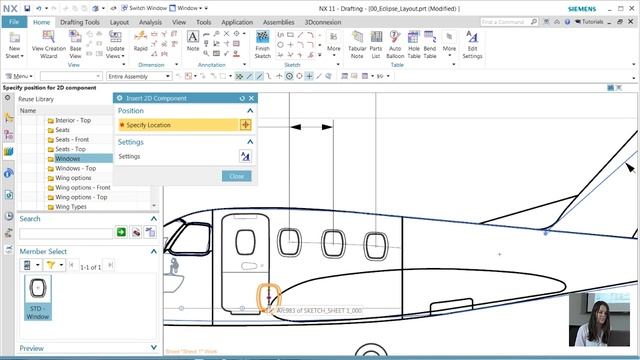
Task: Click the Find a Command box
Action: coord(509,22)
